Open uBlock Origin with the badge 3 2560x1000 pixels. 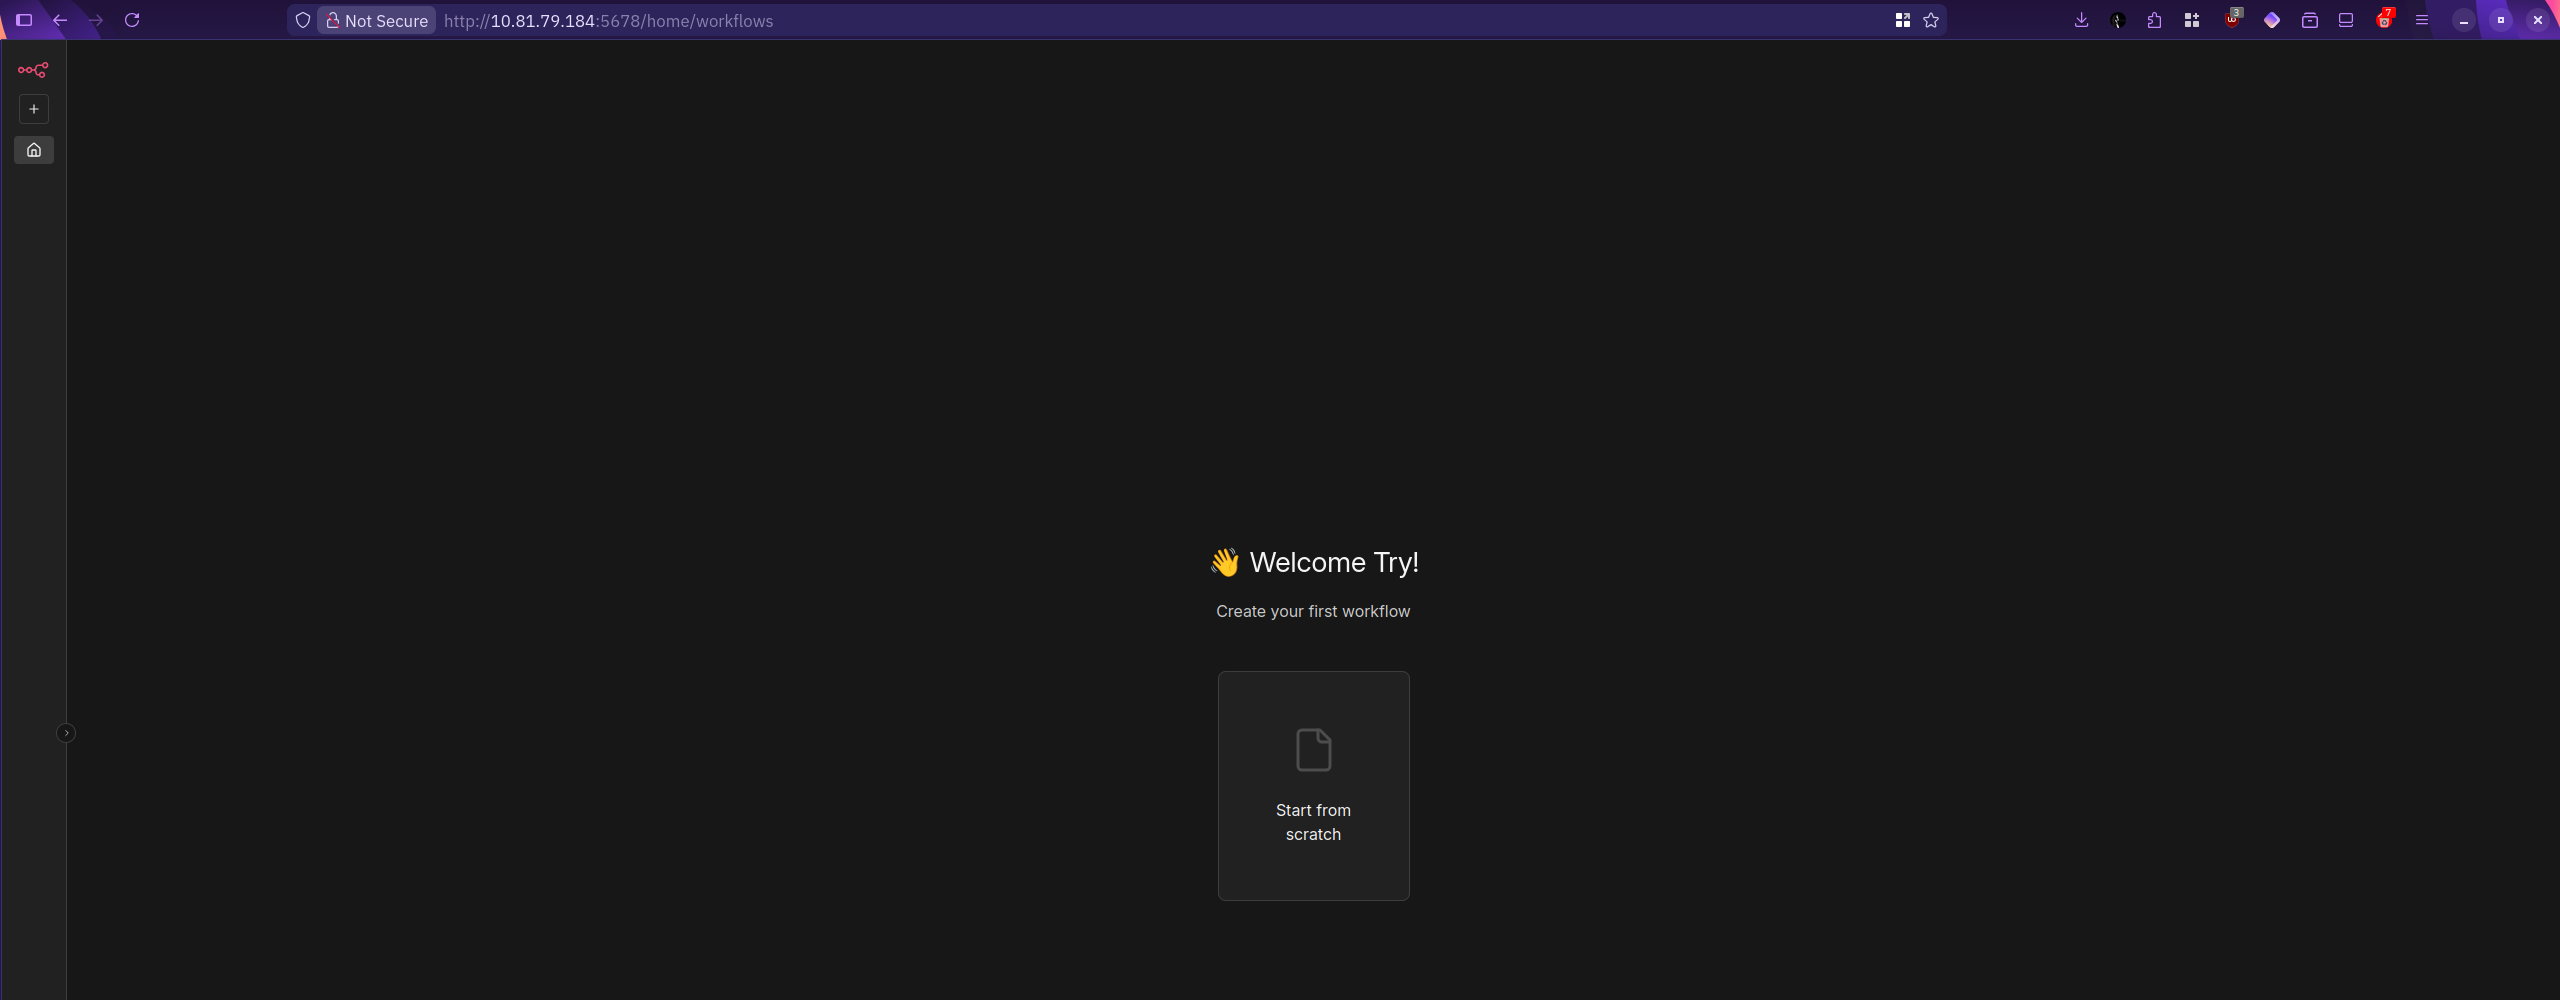click(2232, 21)
